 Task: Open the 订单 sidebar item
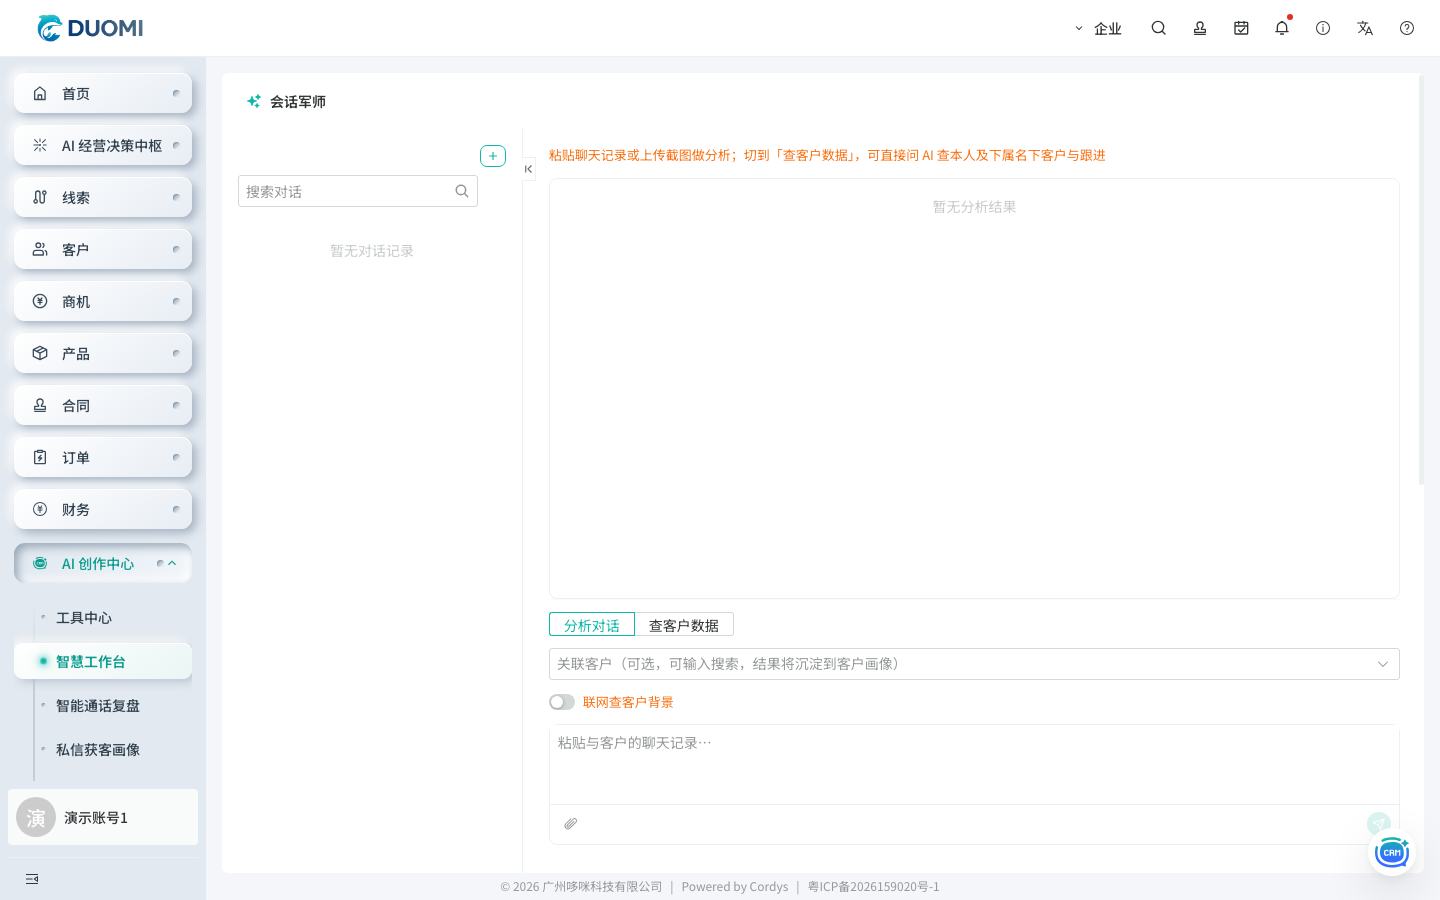[x=103, y=457]
